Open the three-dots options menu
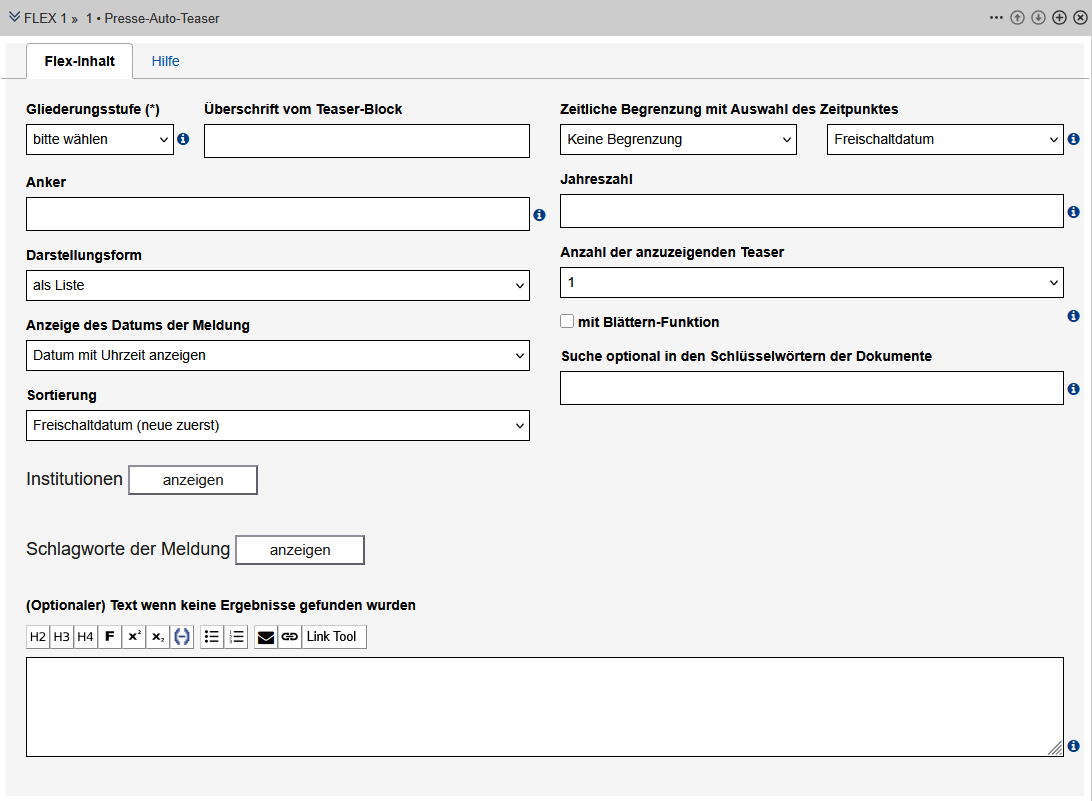The height and width of the screenshot is (801, 1092). [x=997, y=18]
